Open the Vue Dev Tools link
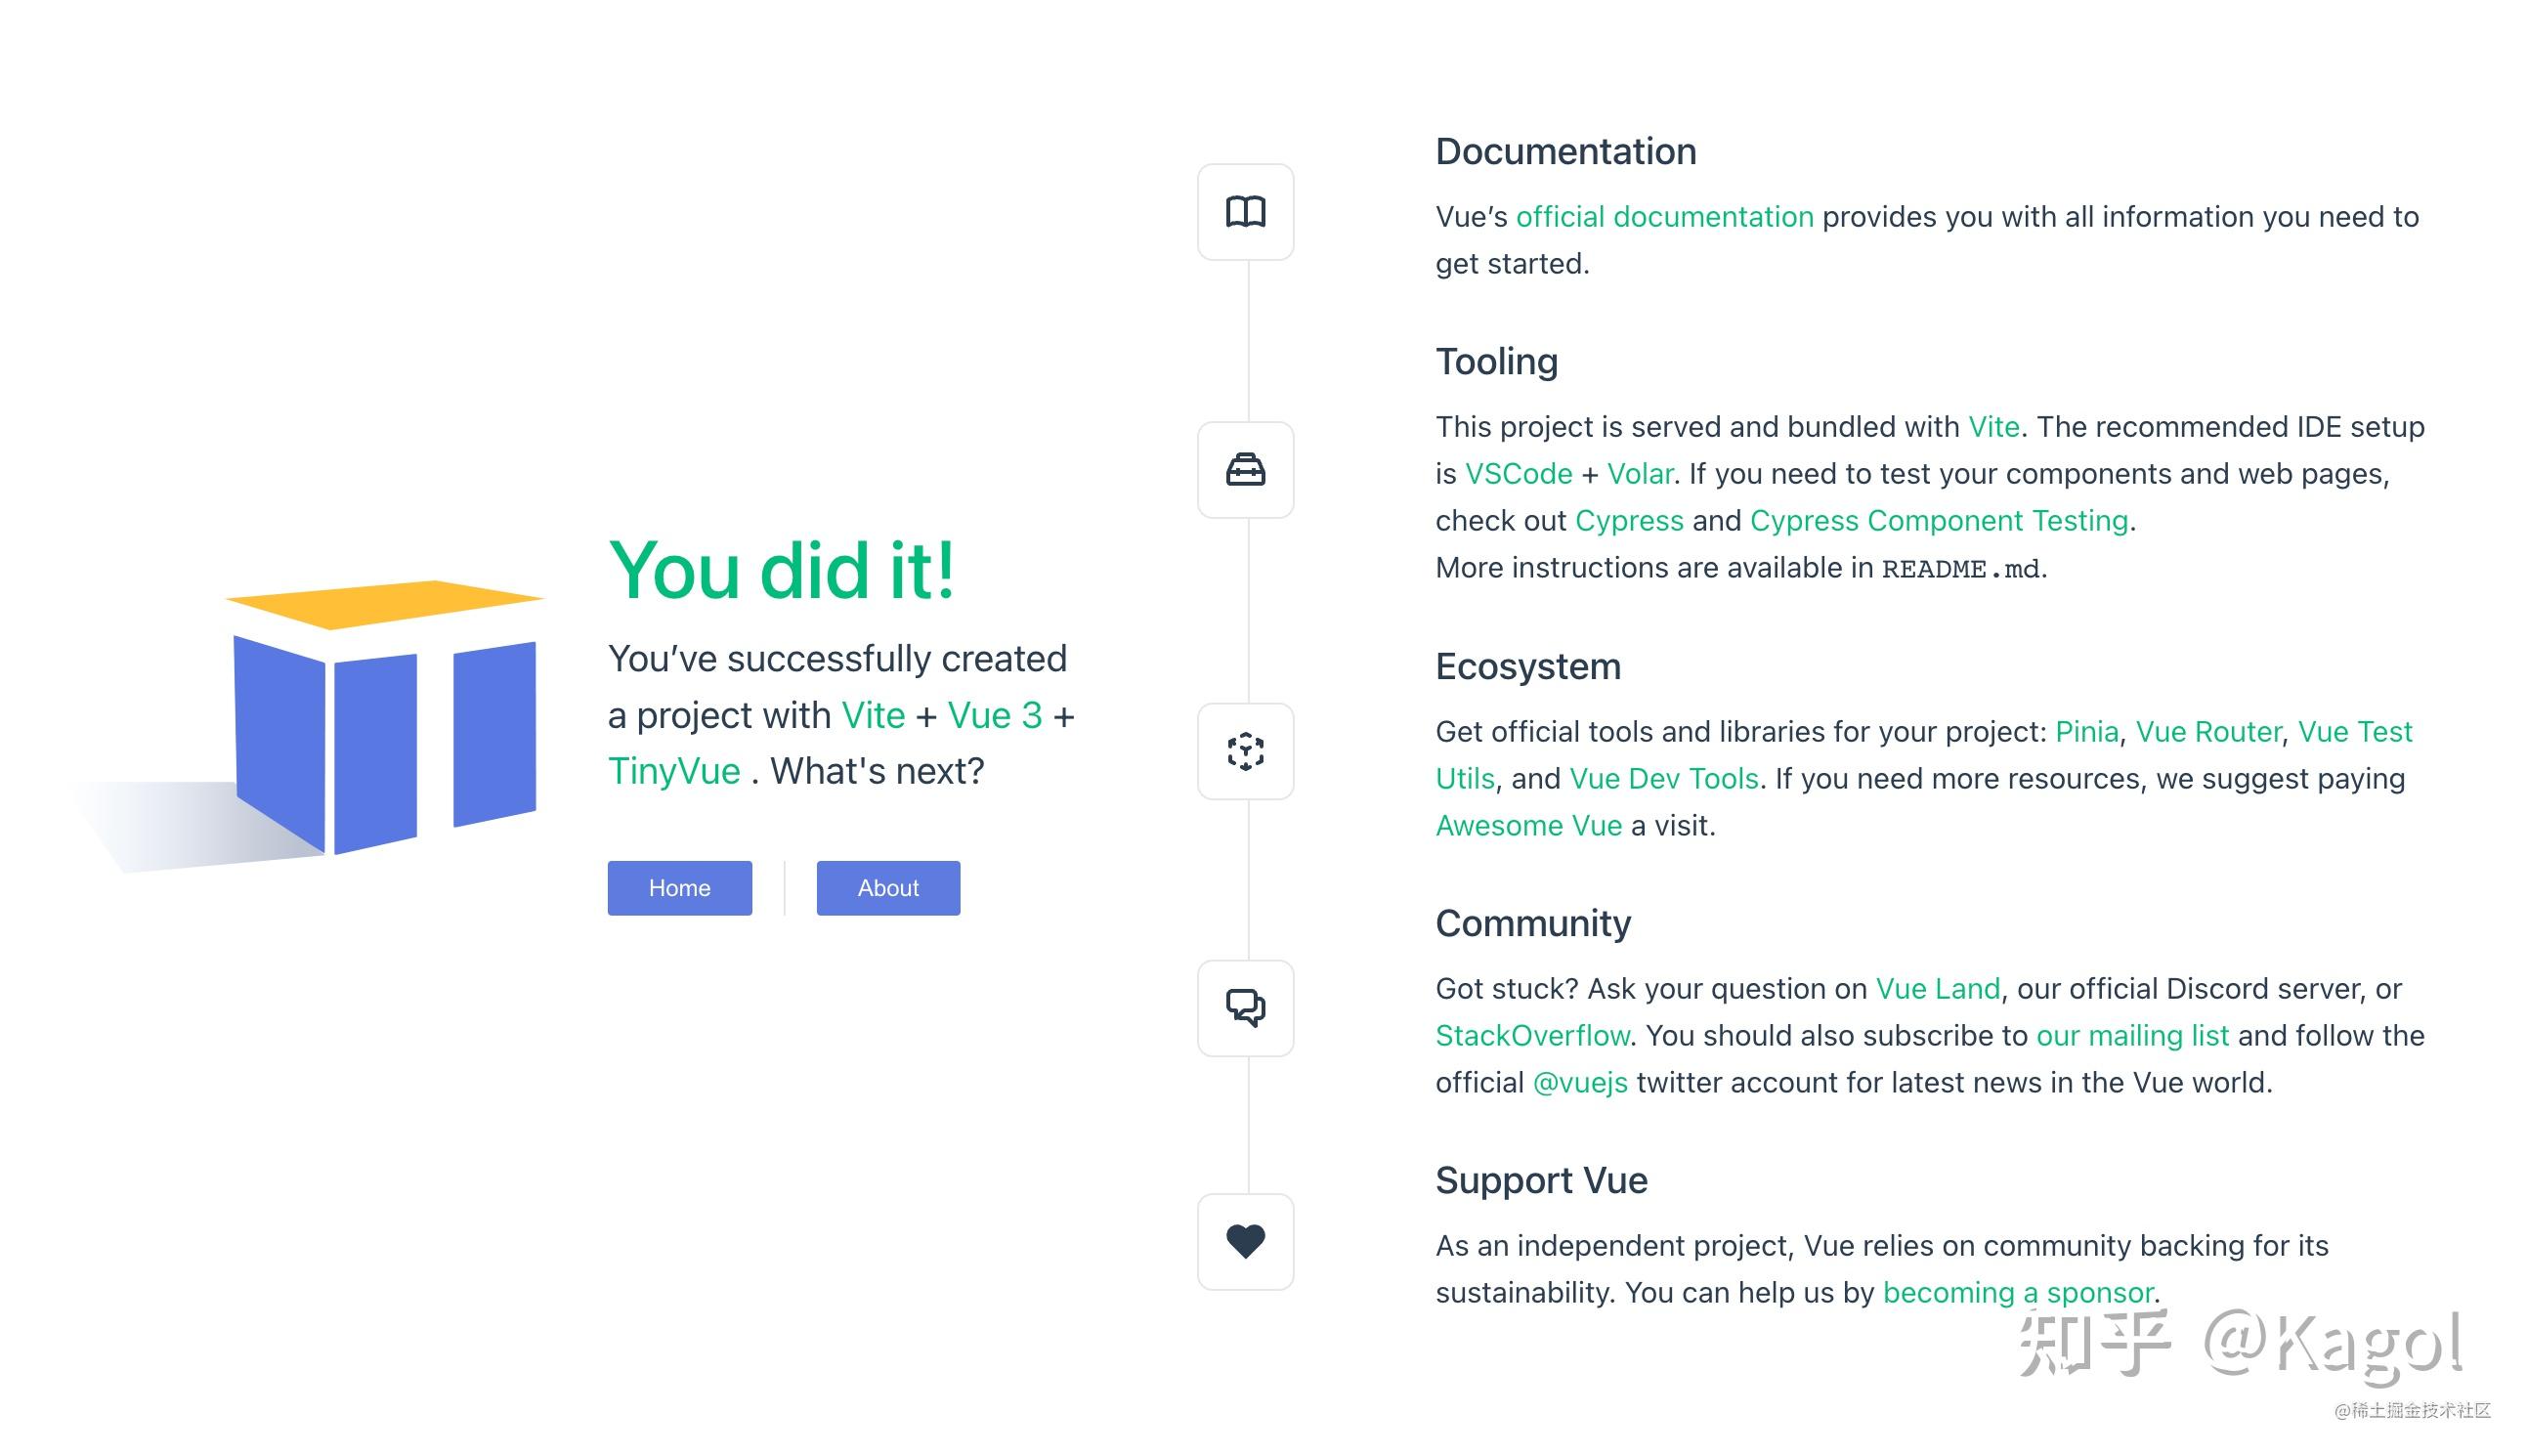 coord(1663,779)
